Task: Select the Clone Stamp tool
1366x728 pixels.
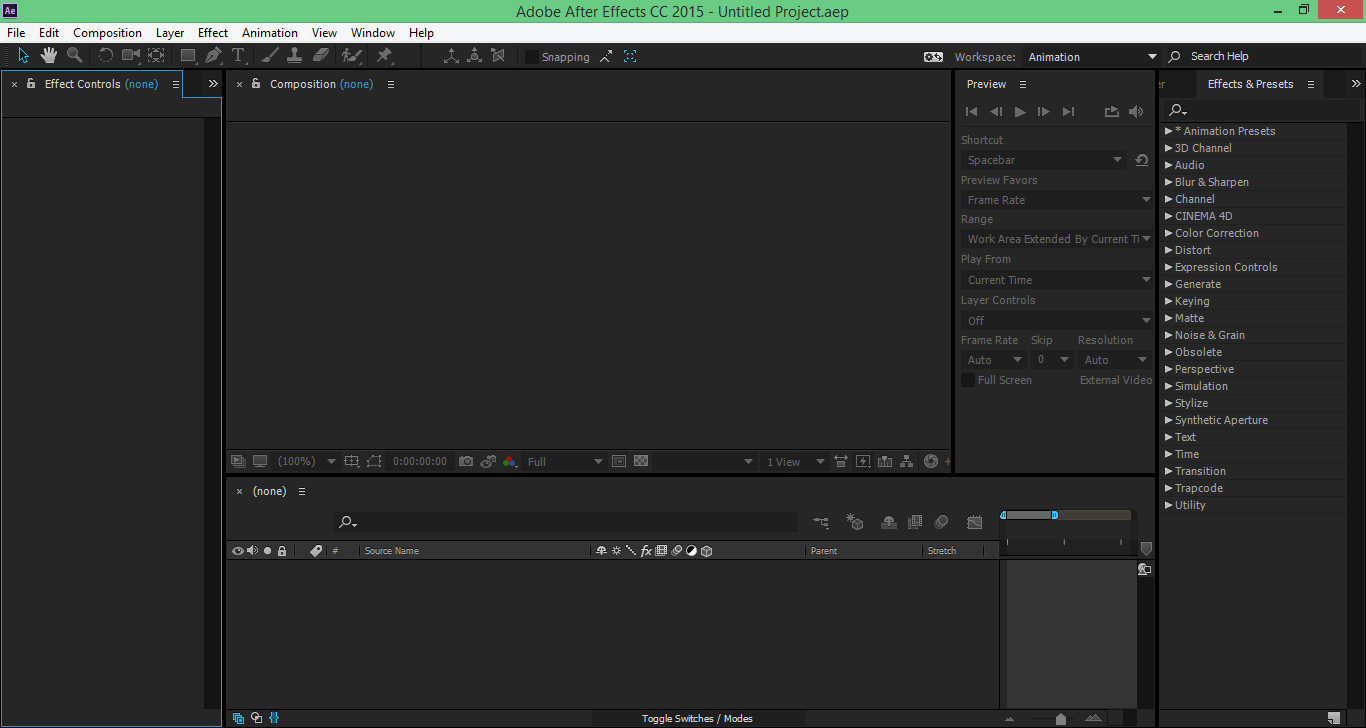Action: tap(295, 56)
